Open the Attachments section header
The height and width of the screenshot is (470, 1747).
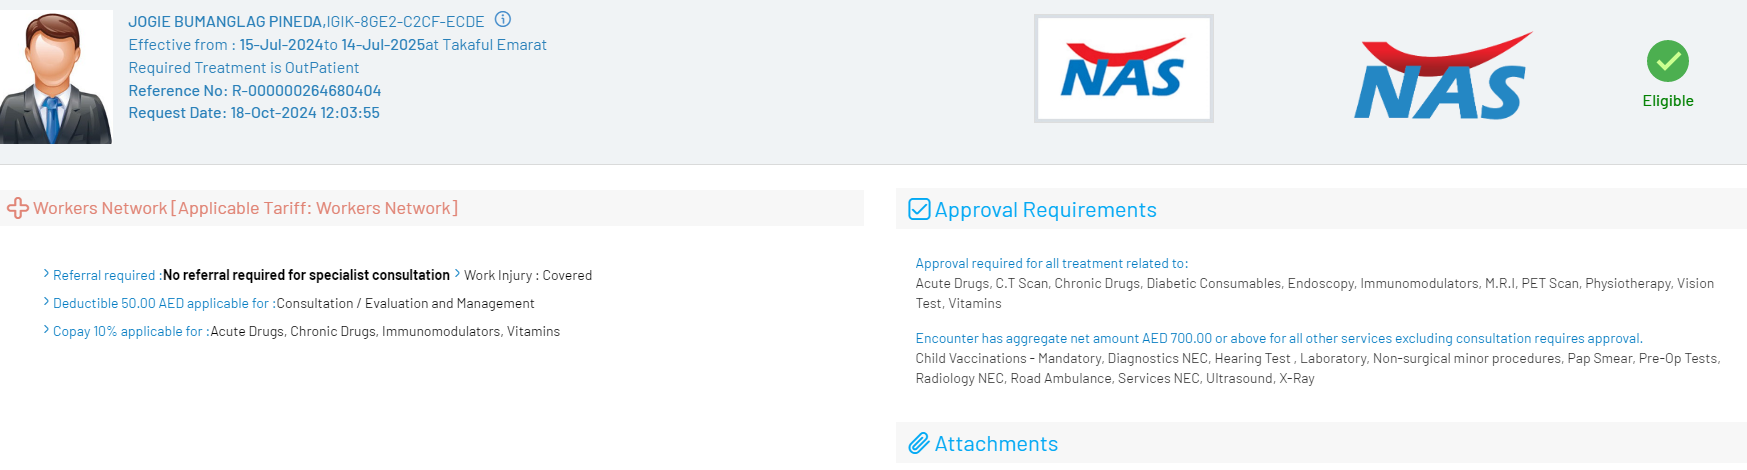1321,443
